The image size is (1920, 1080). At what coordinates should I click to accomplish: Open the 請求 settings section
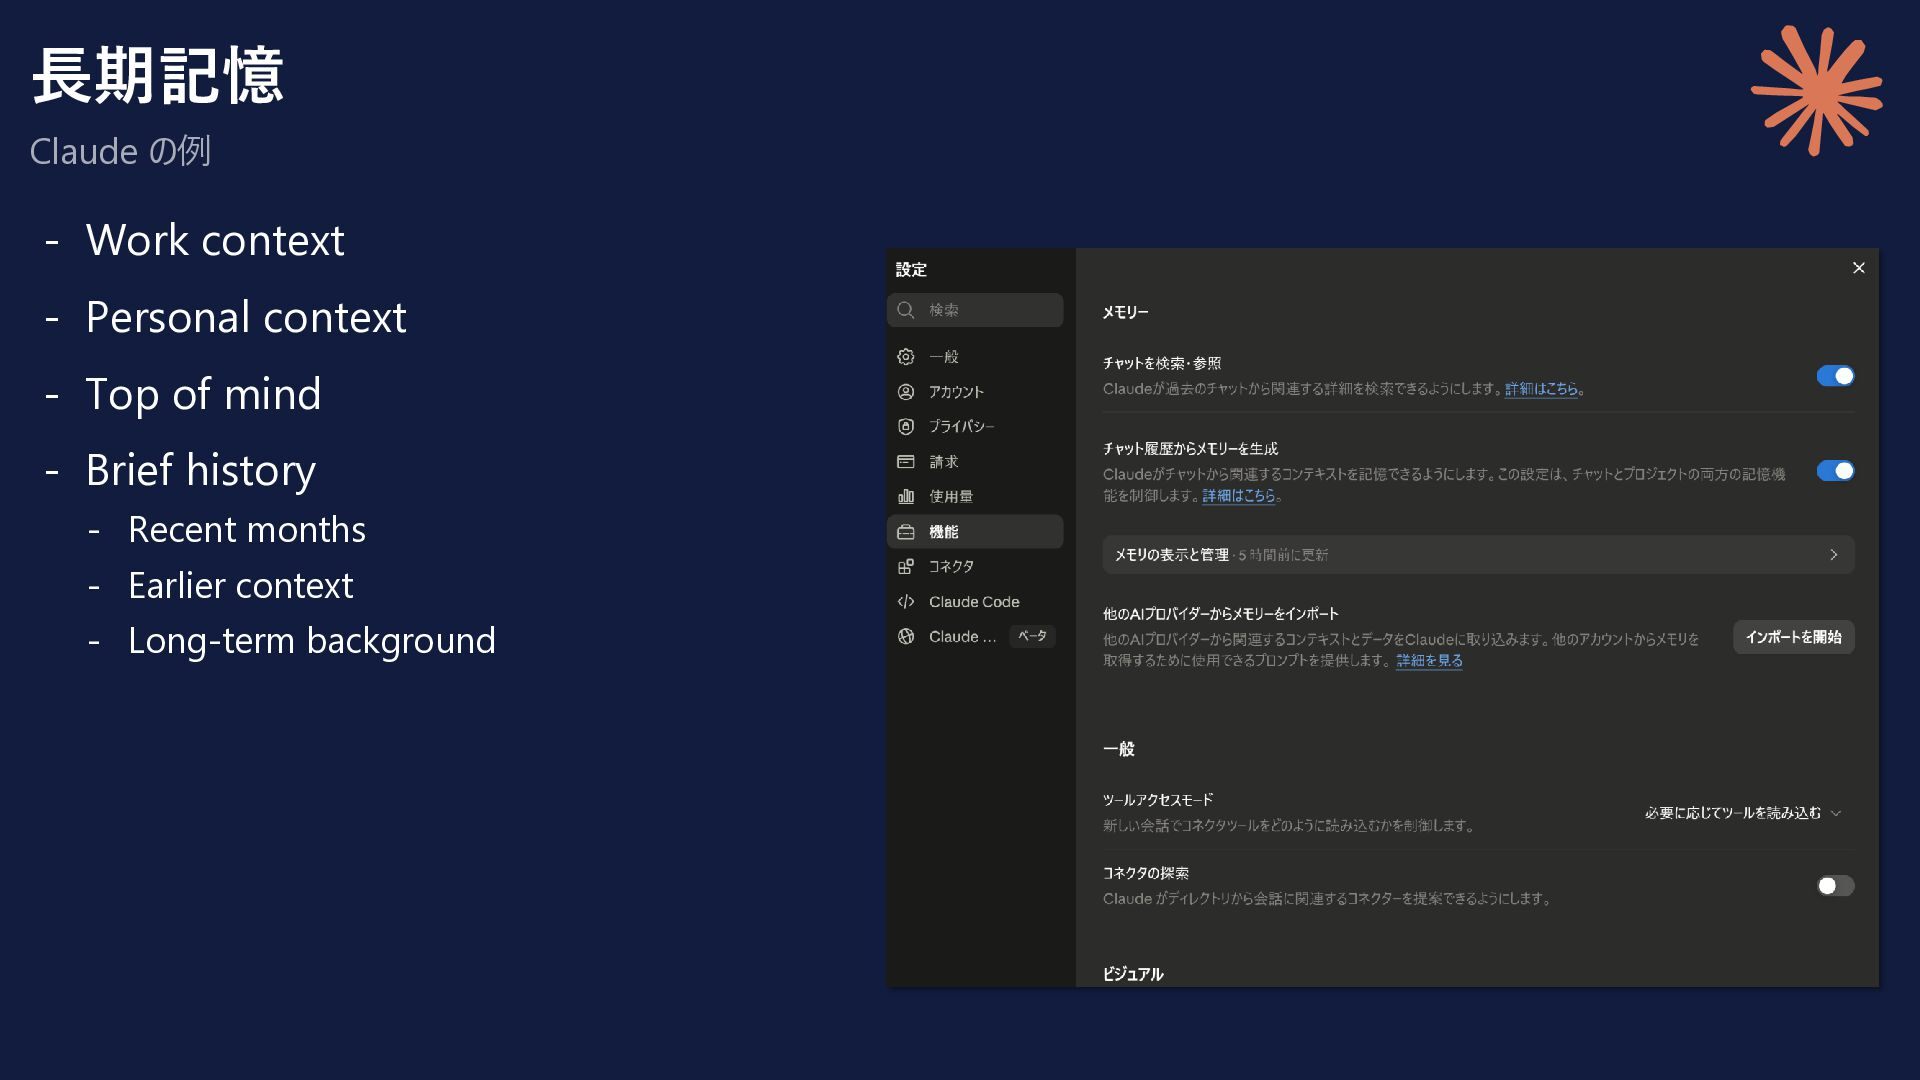(x=975, y=462)
